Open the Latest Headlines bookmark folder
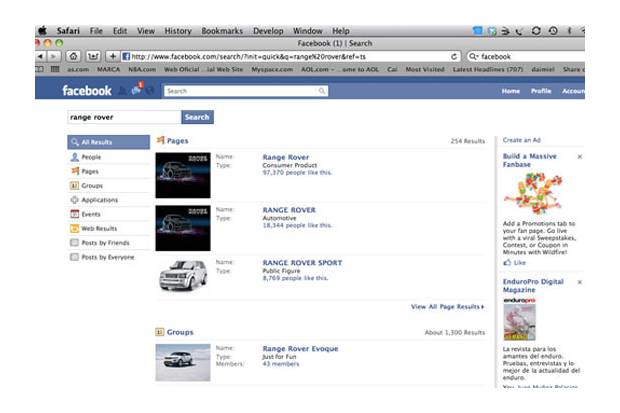 point(488,69)
